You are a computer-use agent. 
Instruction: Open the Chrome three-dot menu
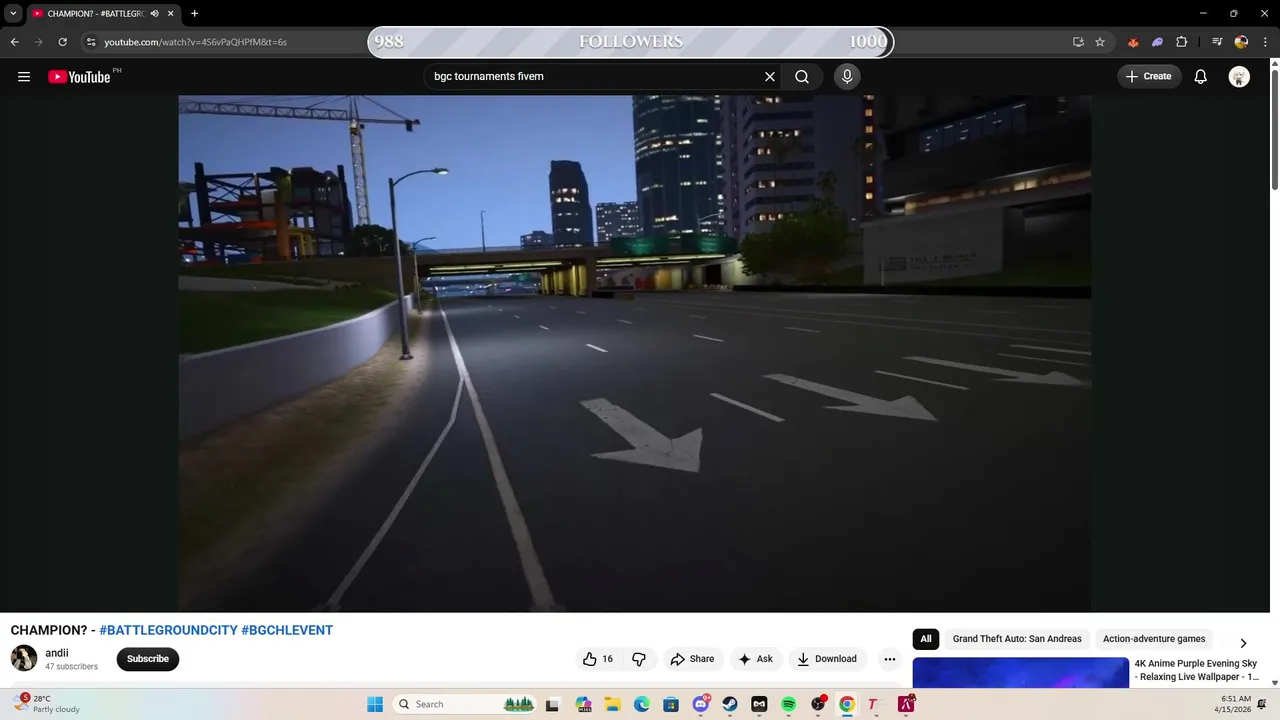[x=1264, y=42]
